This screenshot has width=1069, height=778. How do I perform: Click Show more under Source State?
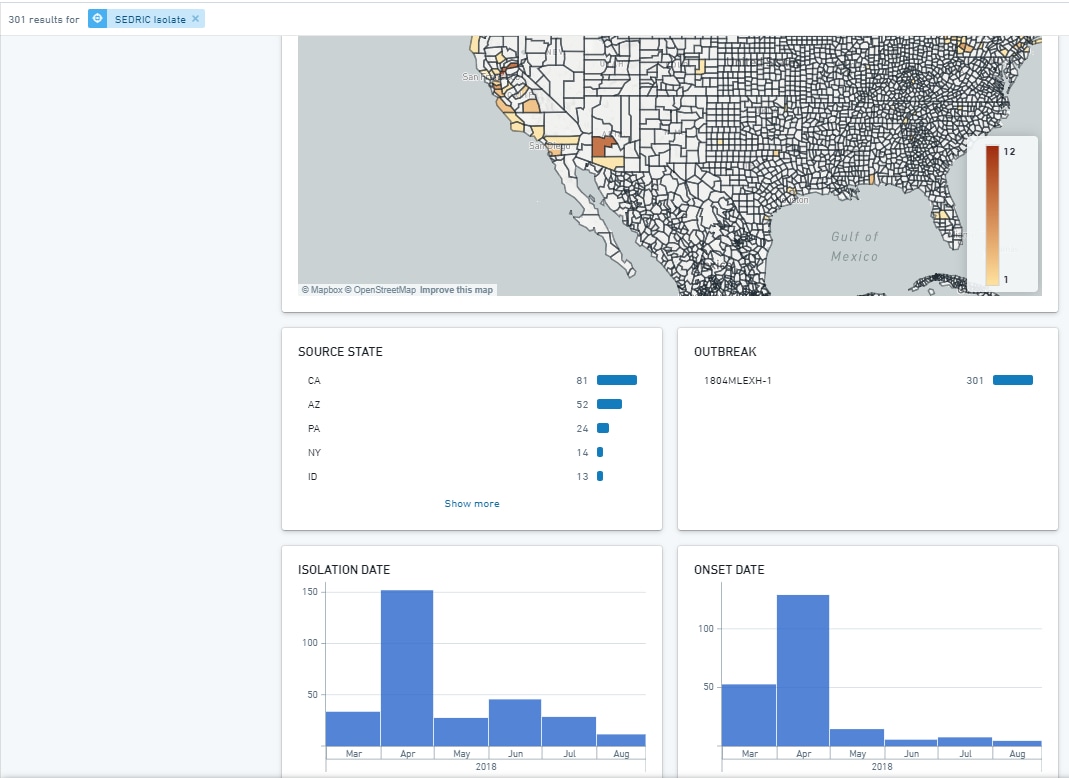pos(472,503)
